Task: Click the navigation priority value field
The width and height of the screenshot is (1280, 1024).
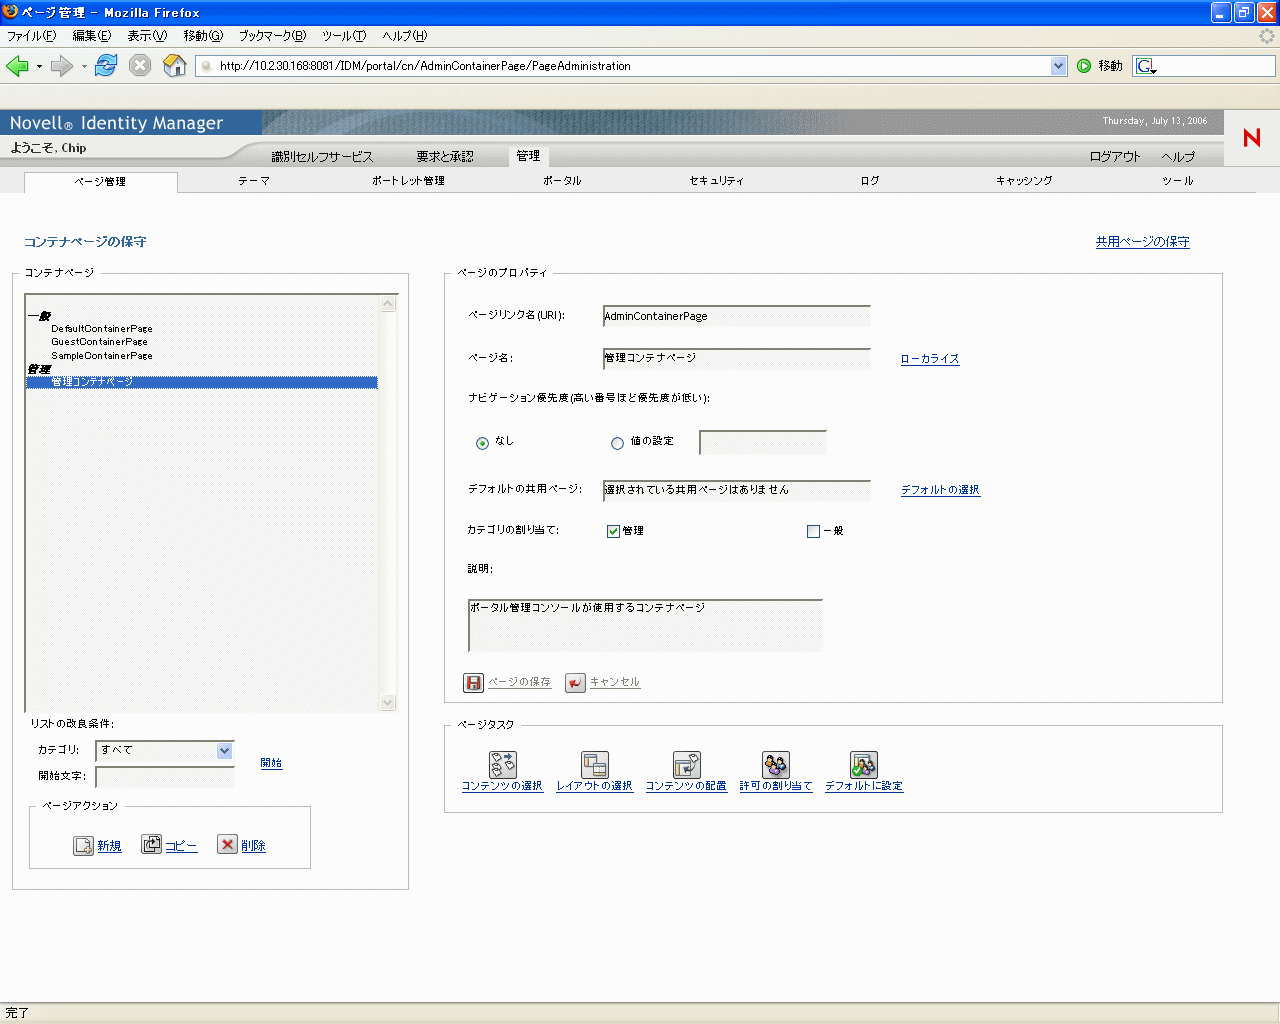Action: tap(763, 442)
